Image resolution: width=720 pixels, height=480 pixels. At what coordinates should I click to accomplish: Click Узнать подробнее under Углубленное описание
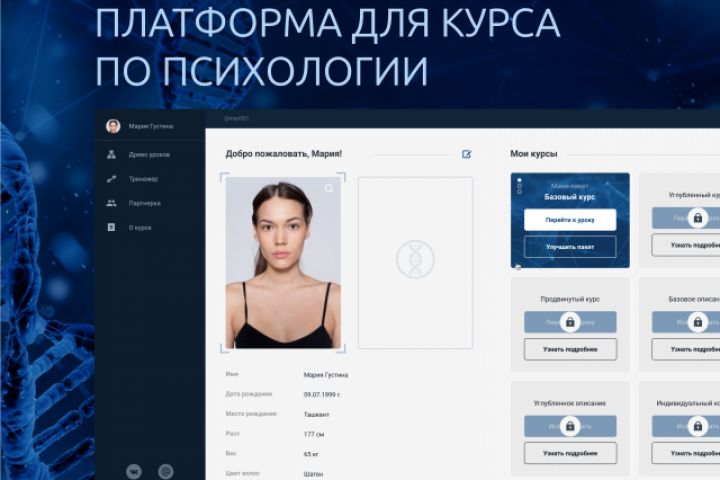click(x=570, y=454)
